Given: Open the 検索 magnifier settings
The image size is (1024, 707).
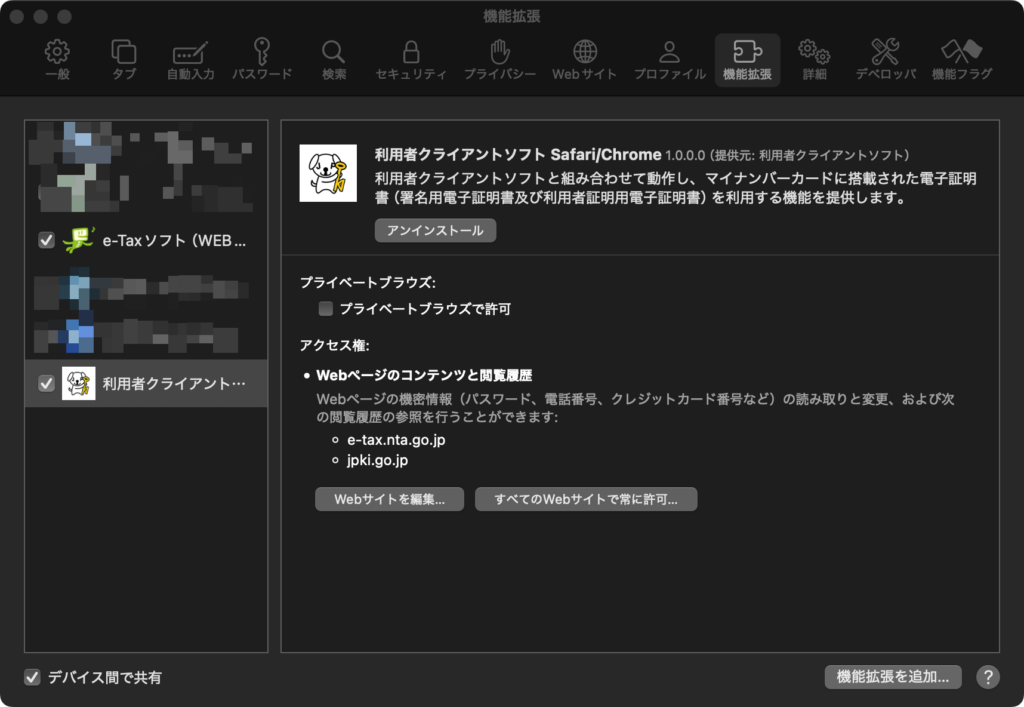Looking at the screenshot, I should pos(334,60).
